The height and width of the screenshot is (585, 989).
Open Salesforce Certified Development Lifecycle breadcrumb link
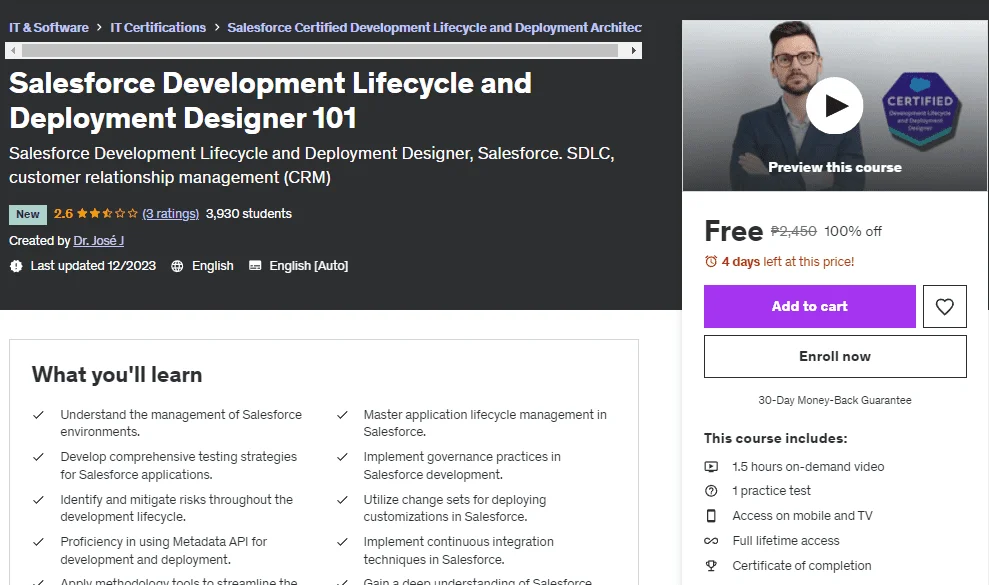pos(434,28)
